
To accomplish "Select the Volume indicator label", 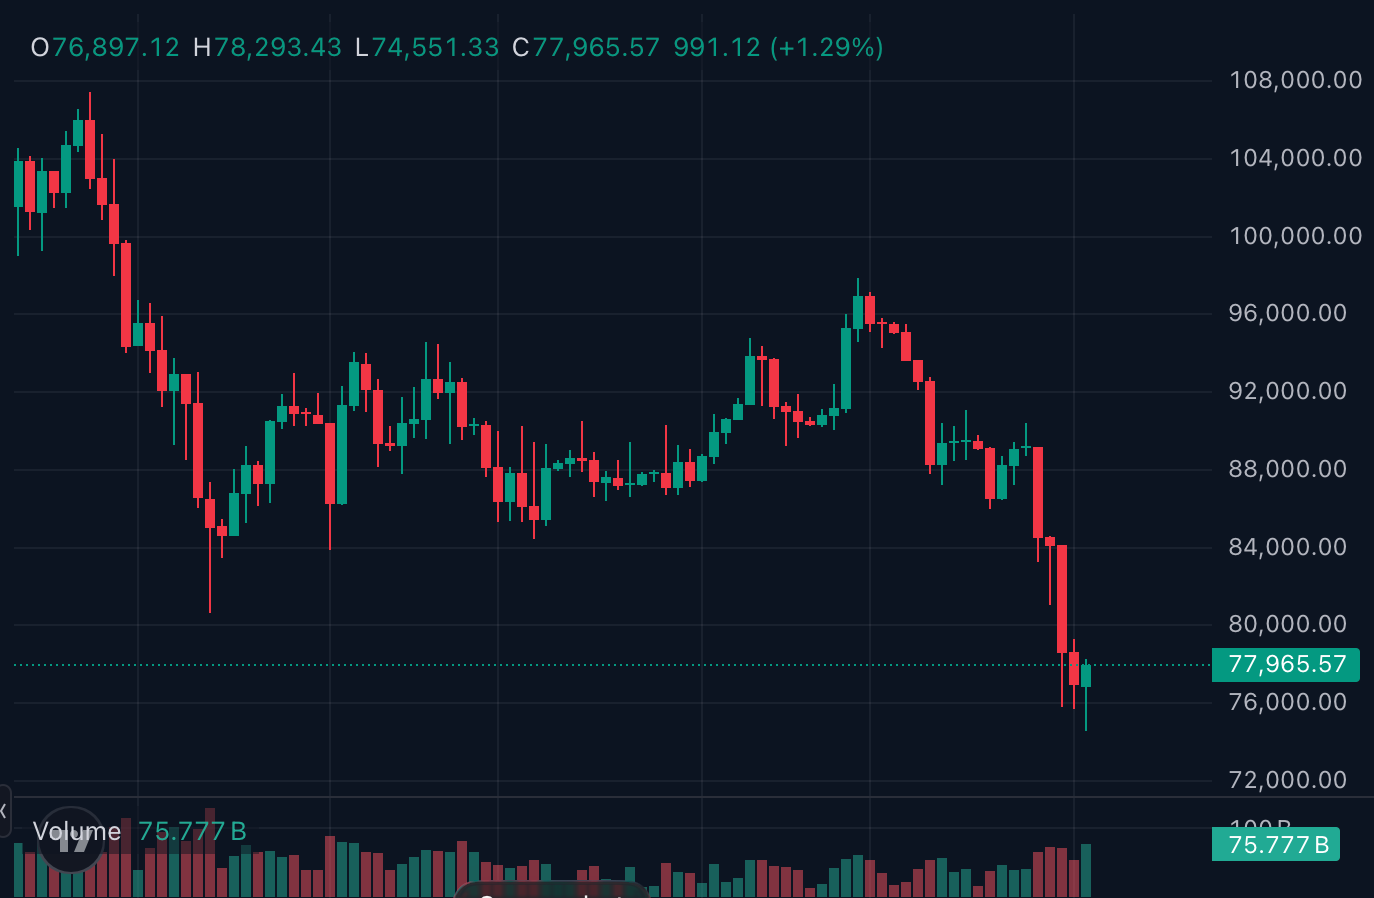I will tap(77, 831).
